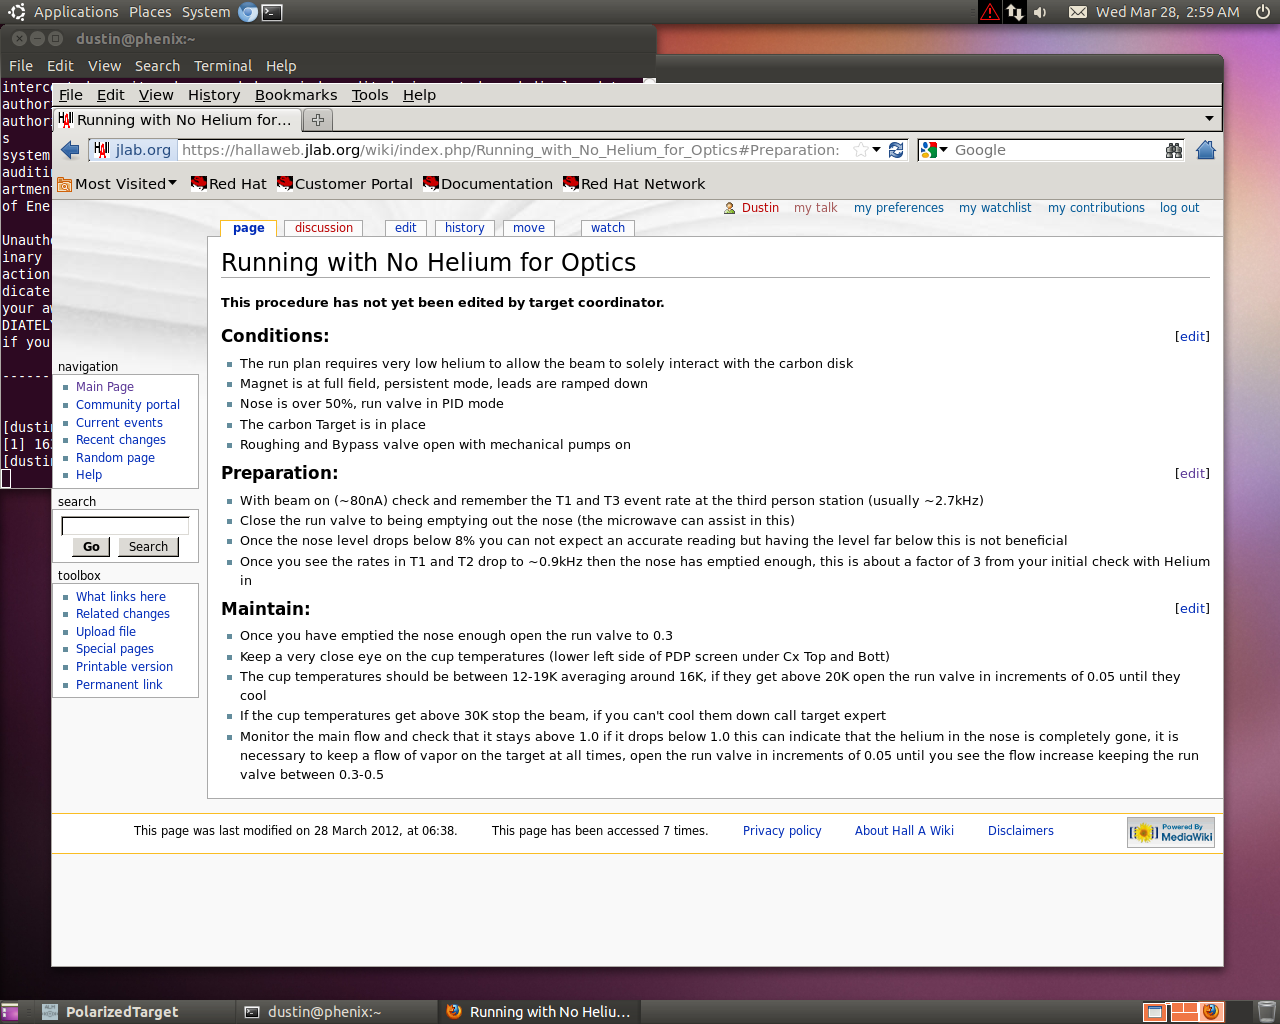Click the Upload file toolbox link
Screen dimensions: 1280x1024
pyautogui.click(x=106, y=632)
